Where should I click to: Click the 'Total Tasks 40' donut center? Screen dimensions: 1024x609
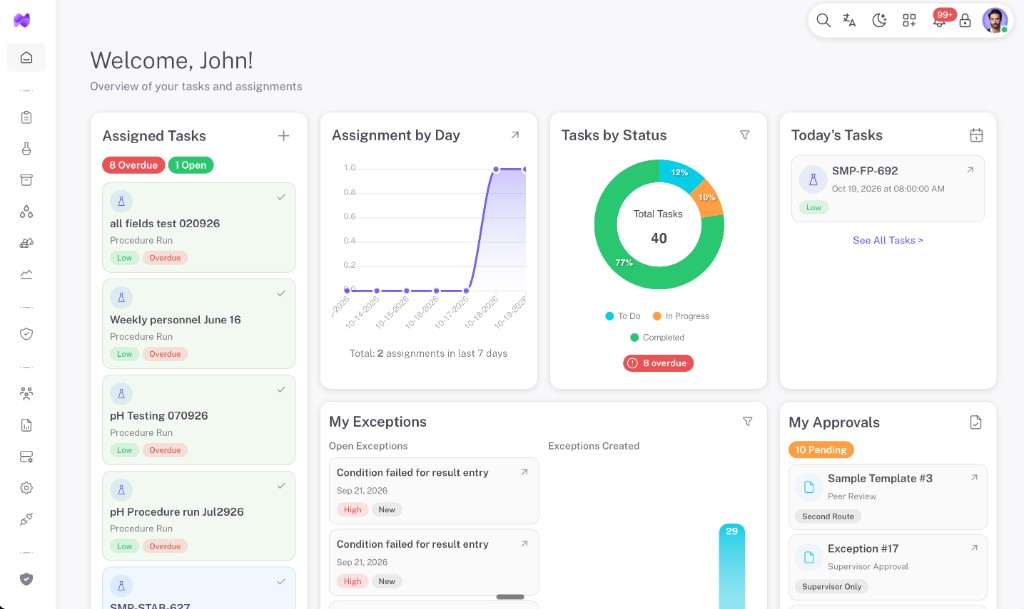(x=658, y=226)
